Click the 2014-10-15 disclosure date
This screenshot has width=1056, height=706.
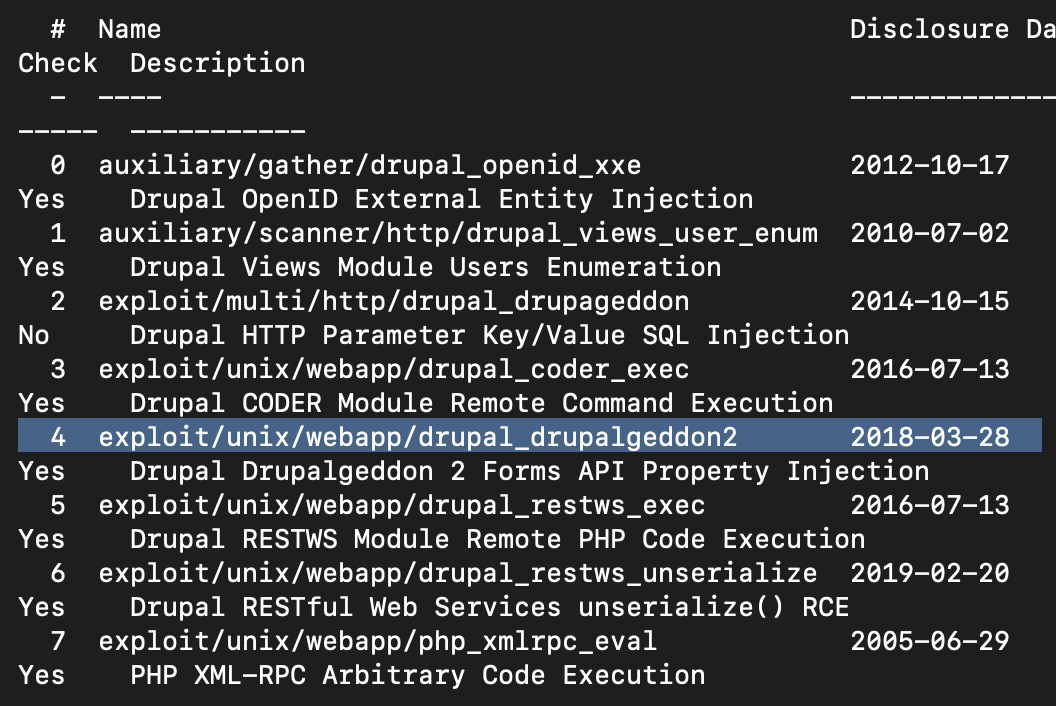[930, 301]
